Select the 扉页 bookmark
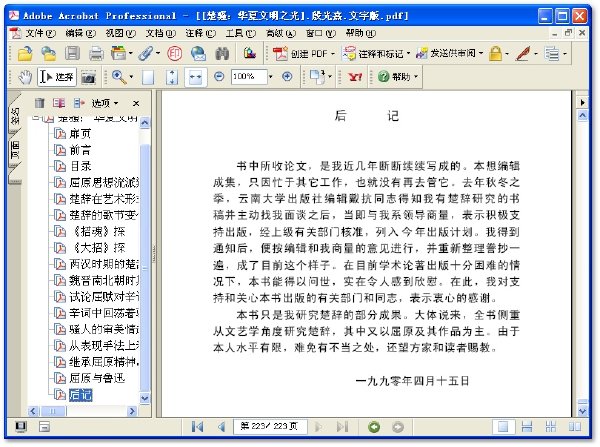The width and height of the screenshot is (600, 447). coord(80,134)
